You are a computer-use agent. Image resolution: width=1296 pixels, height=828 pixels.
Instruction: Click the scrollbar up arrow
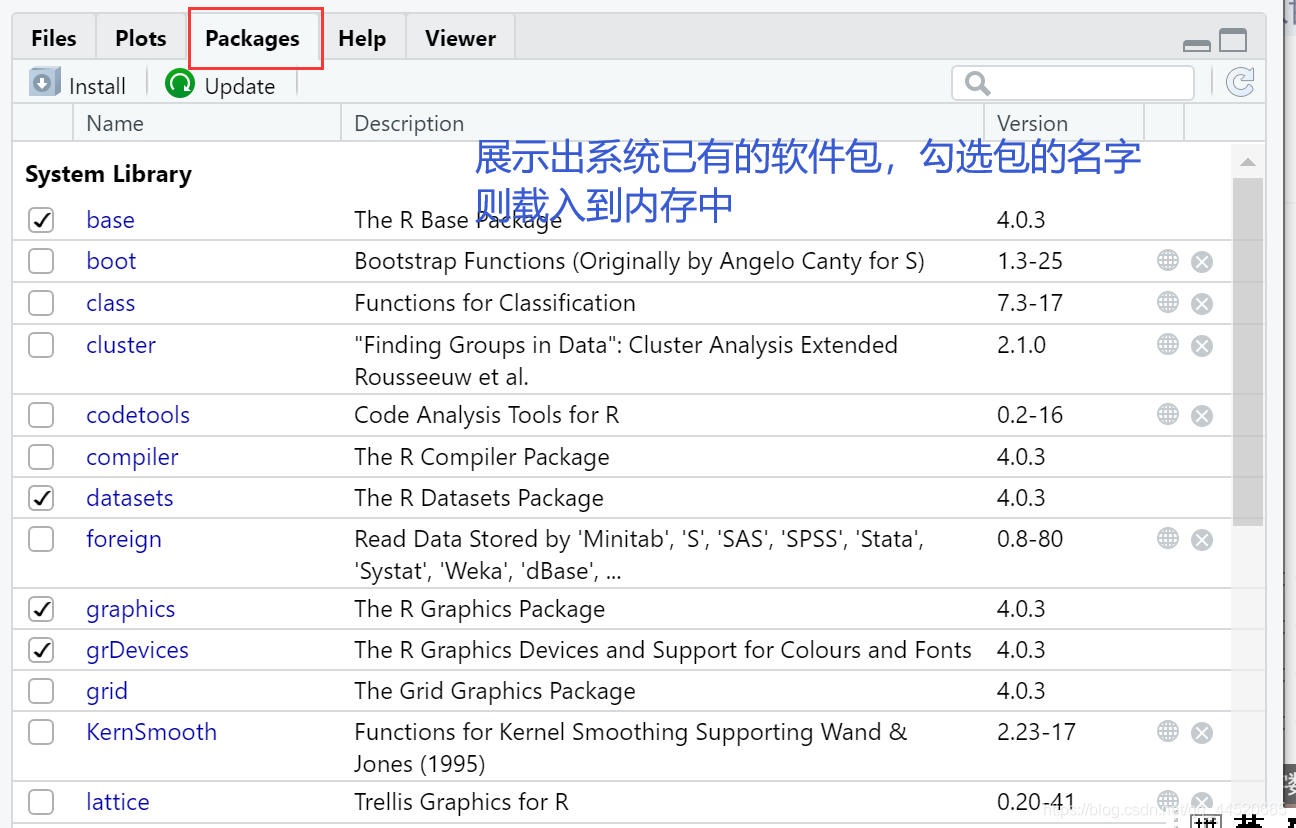(1248, 162)
